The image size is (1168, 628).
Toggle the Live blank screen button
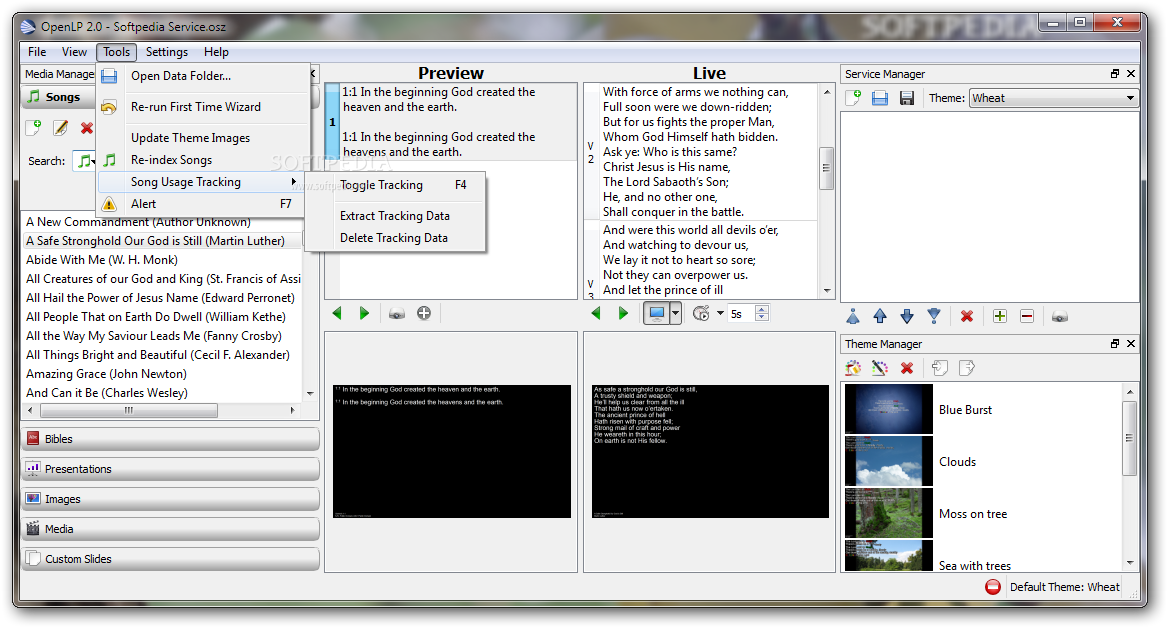tap(656, 314)
